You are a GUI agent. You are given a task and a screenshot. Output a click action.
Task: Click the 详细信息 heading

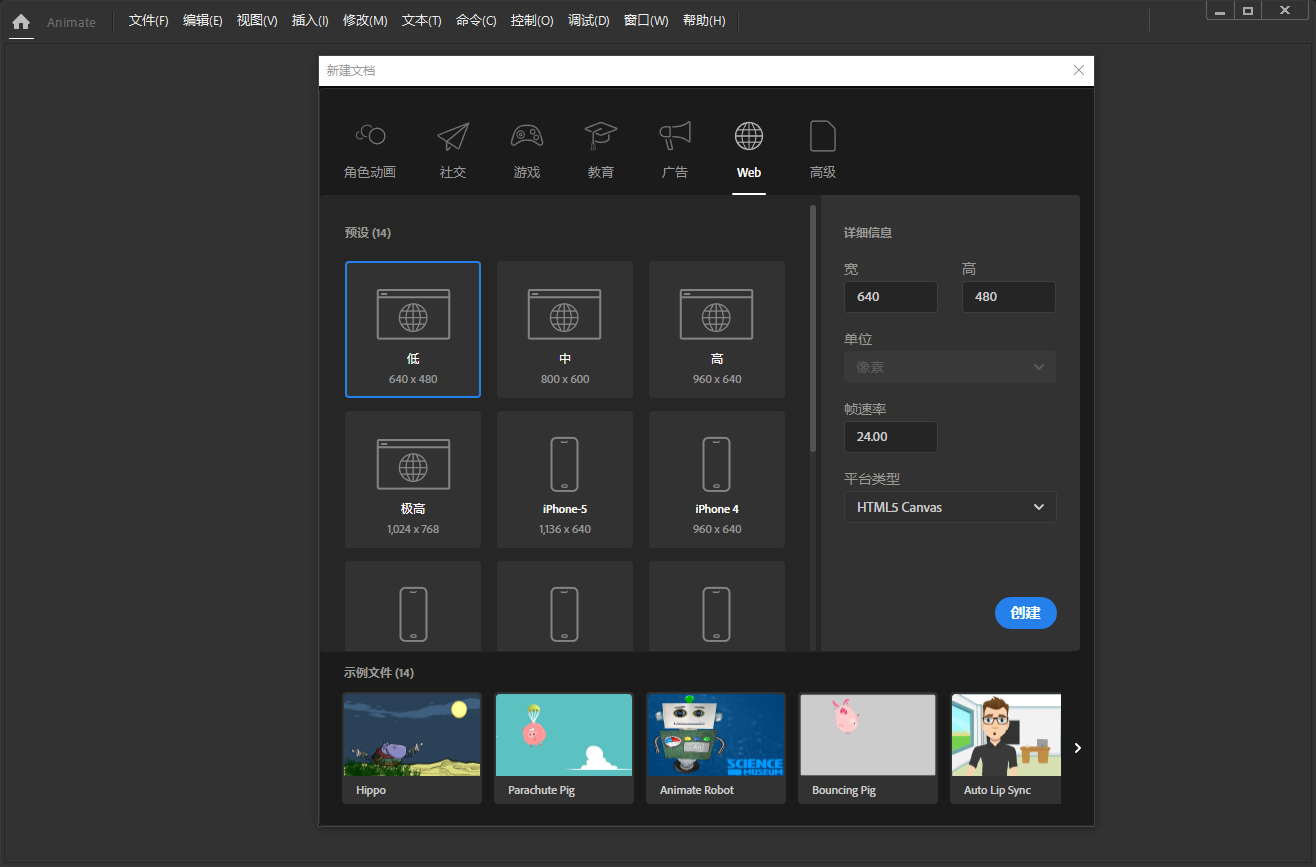pyautogui.click(x=868, y=233)
